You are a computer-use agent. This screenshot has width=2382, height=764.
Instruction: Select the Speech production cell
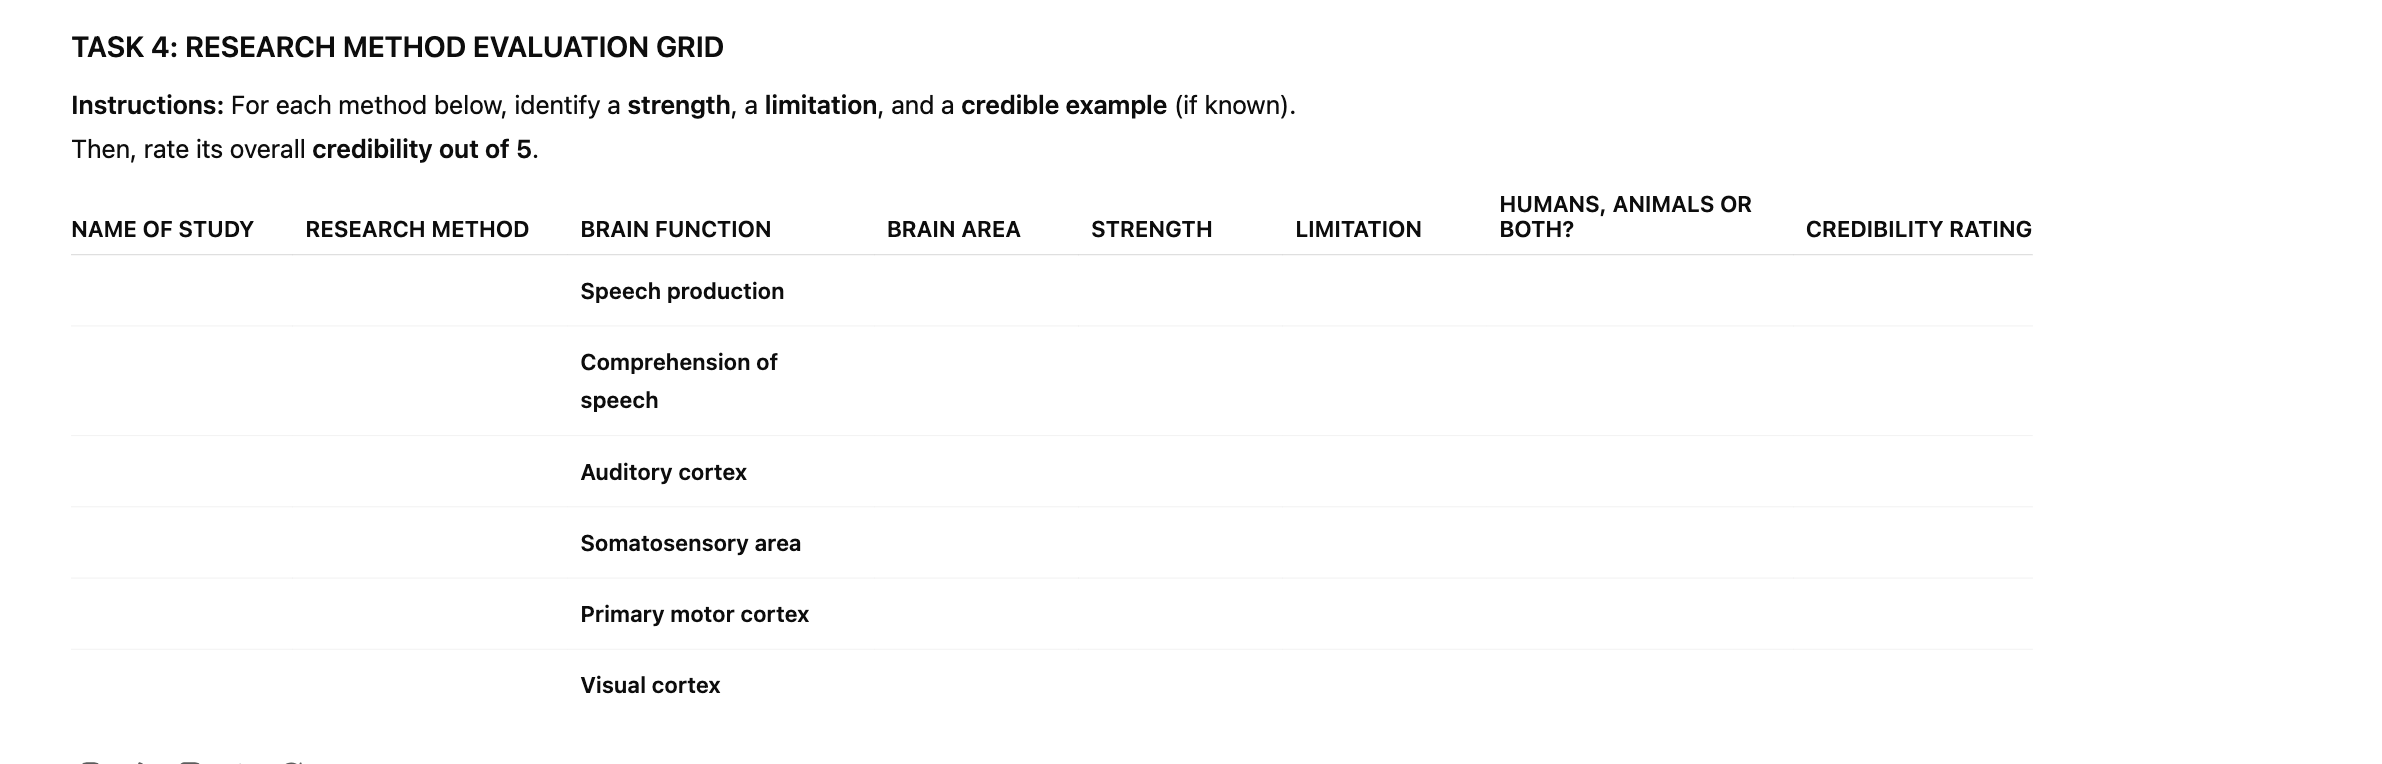(682, 291)
